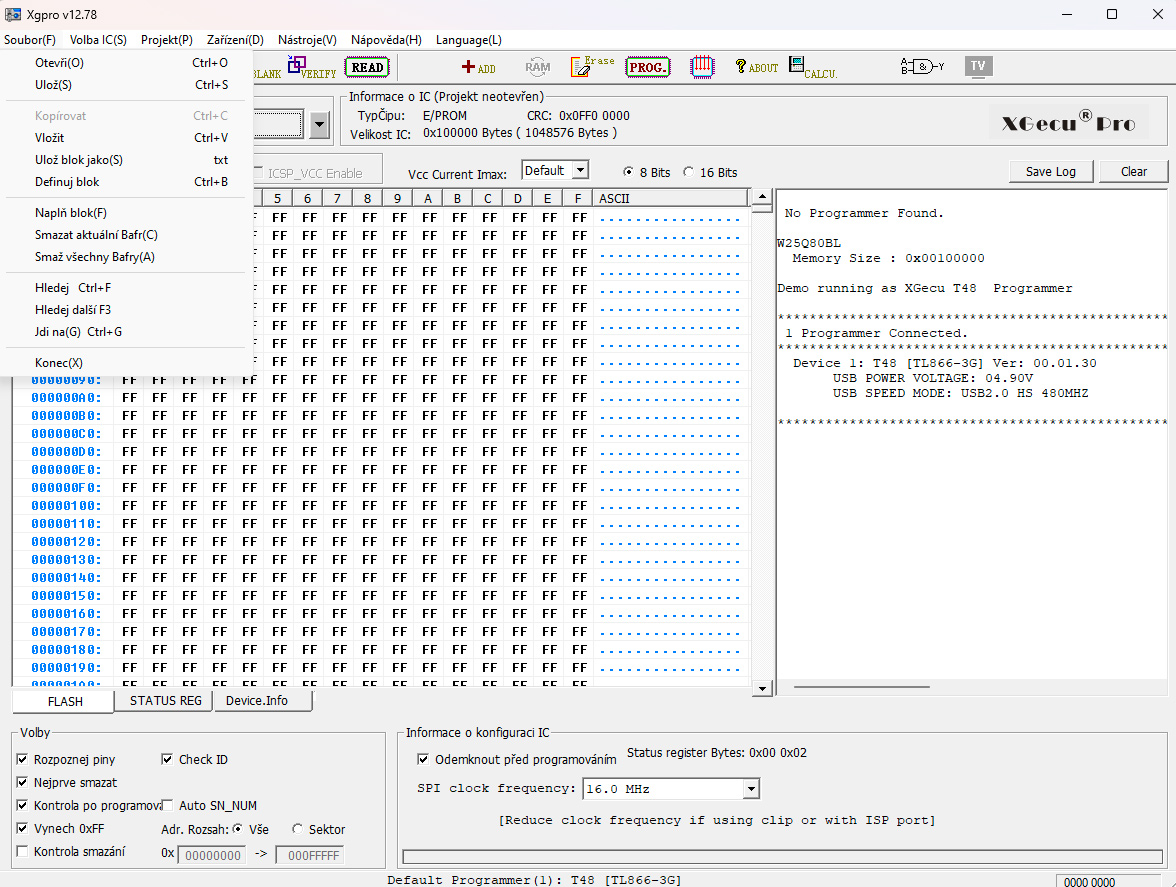Viewport: 1176px width, 887px height.
Task: Toggle Kontrola po programování checkbox
Action: click(22, 805)
